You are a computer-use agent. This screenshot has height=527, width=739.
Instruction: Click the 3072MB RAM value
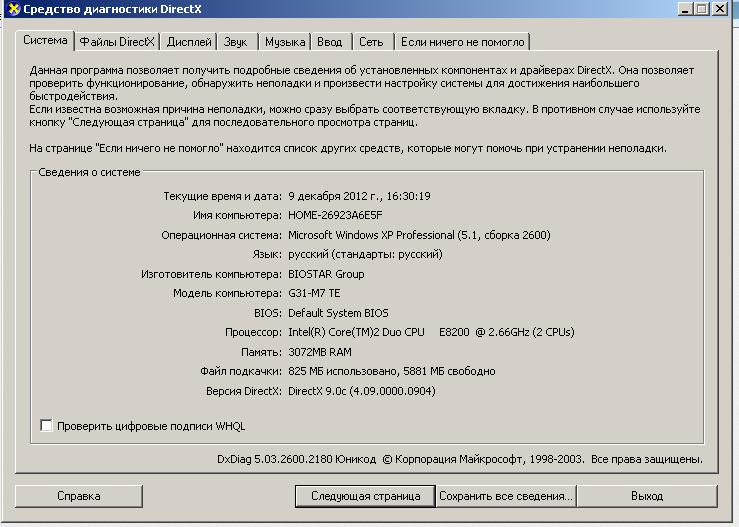point(320,352)
